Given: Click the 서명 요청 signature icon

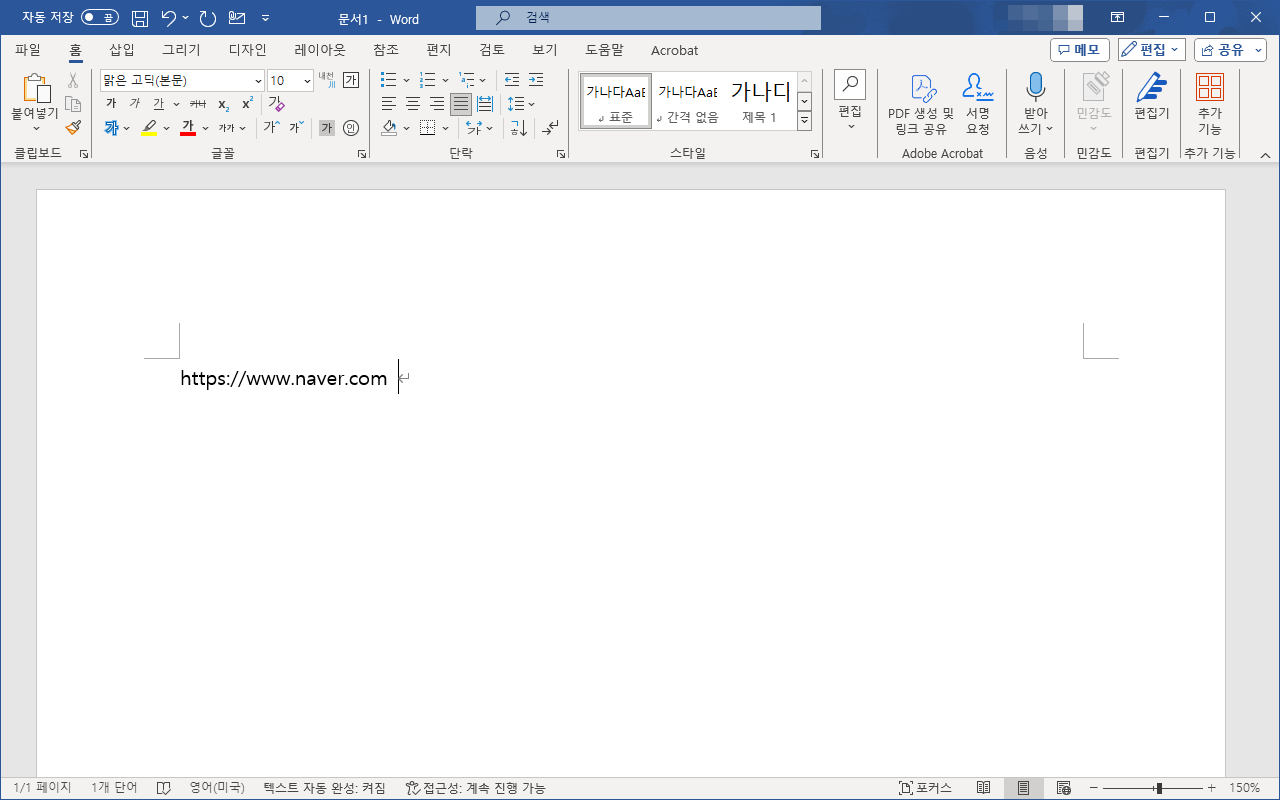Looking at the screenshot, I should (x=978, y=88).
